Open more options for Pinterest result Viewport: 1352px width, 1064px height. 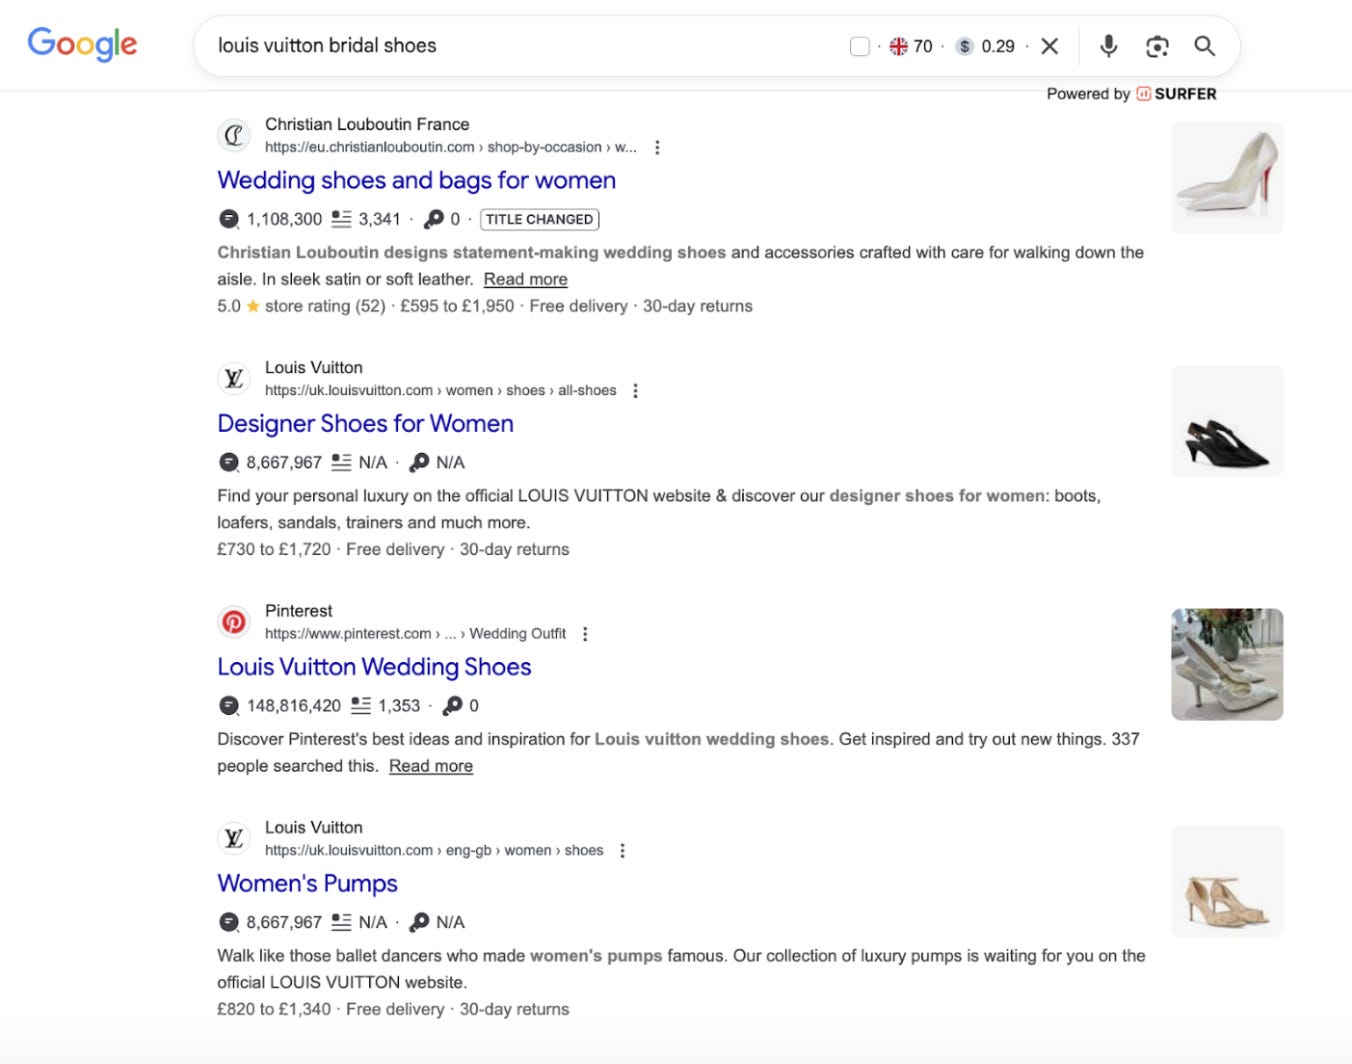tap(585, 633)
